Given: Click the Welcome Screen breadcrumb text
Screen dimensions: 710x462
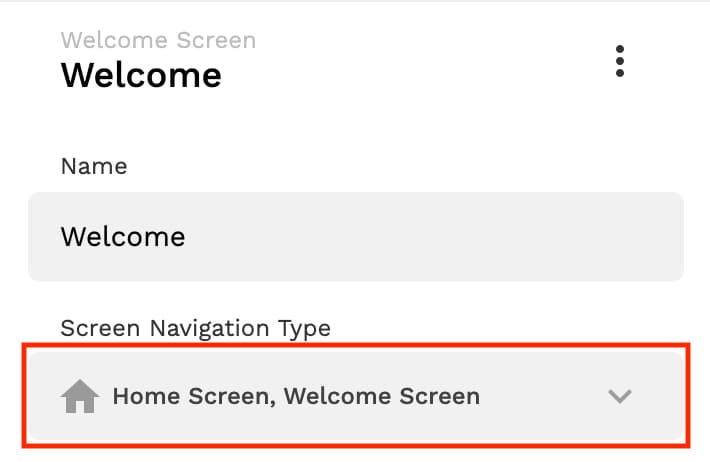Looking at the screenshot, I should tap(158, 40).
